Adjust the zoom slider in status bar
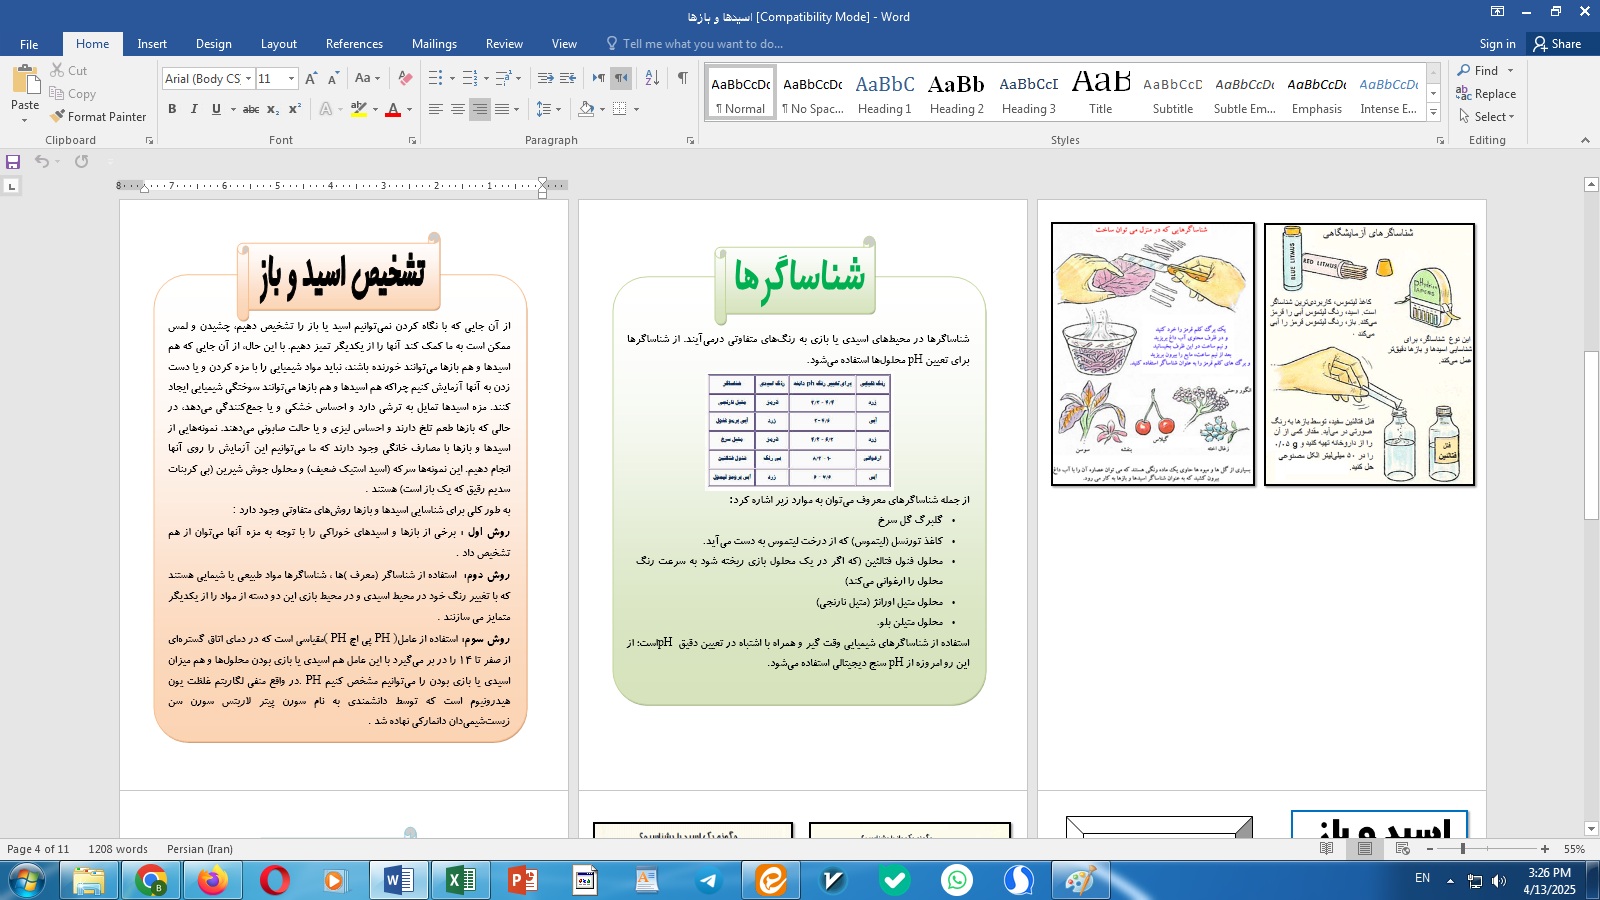Viewport: 1600px width, 900px height. coord(1463,849)
